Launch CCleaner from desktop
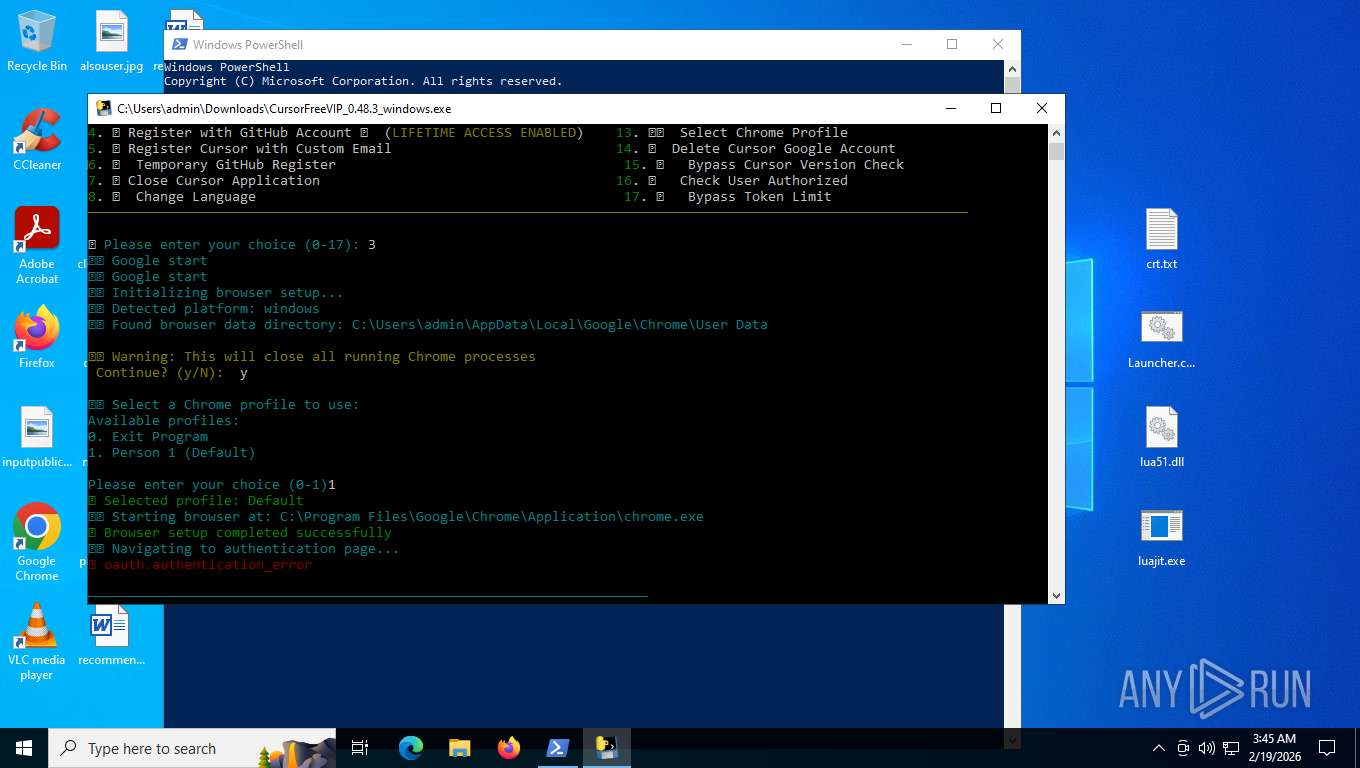This screenshot has height=768, width=1360. click(x=37, y=140)
